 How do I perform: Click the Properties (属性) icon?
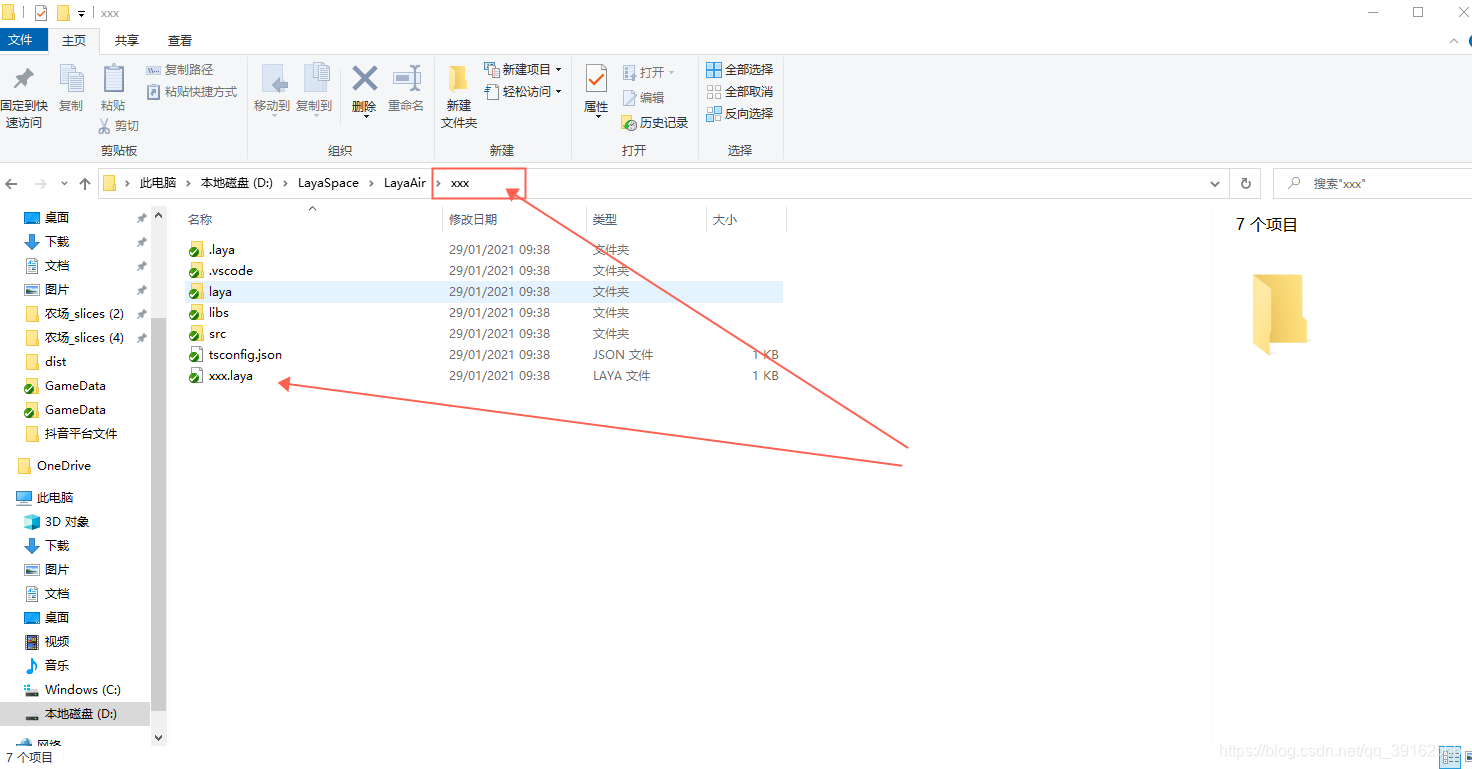(x=596, y=79)
